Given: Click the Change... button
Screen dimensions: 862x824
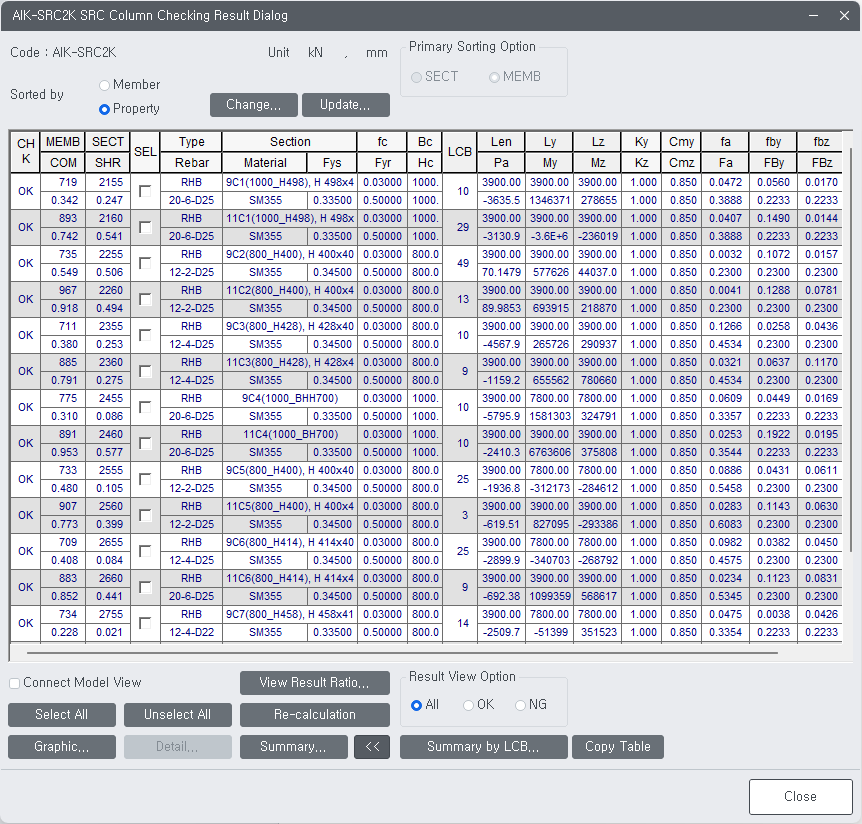Looking at the screenshot, I should tap(253, 104).
